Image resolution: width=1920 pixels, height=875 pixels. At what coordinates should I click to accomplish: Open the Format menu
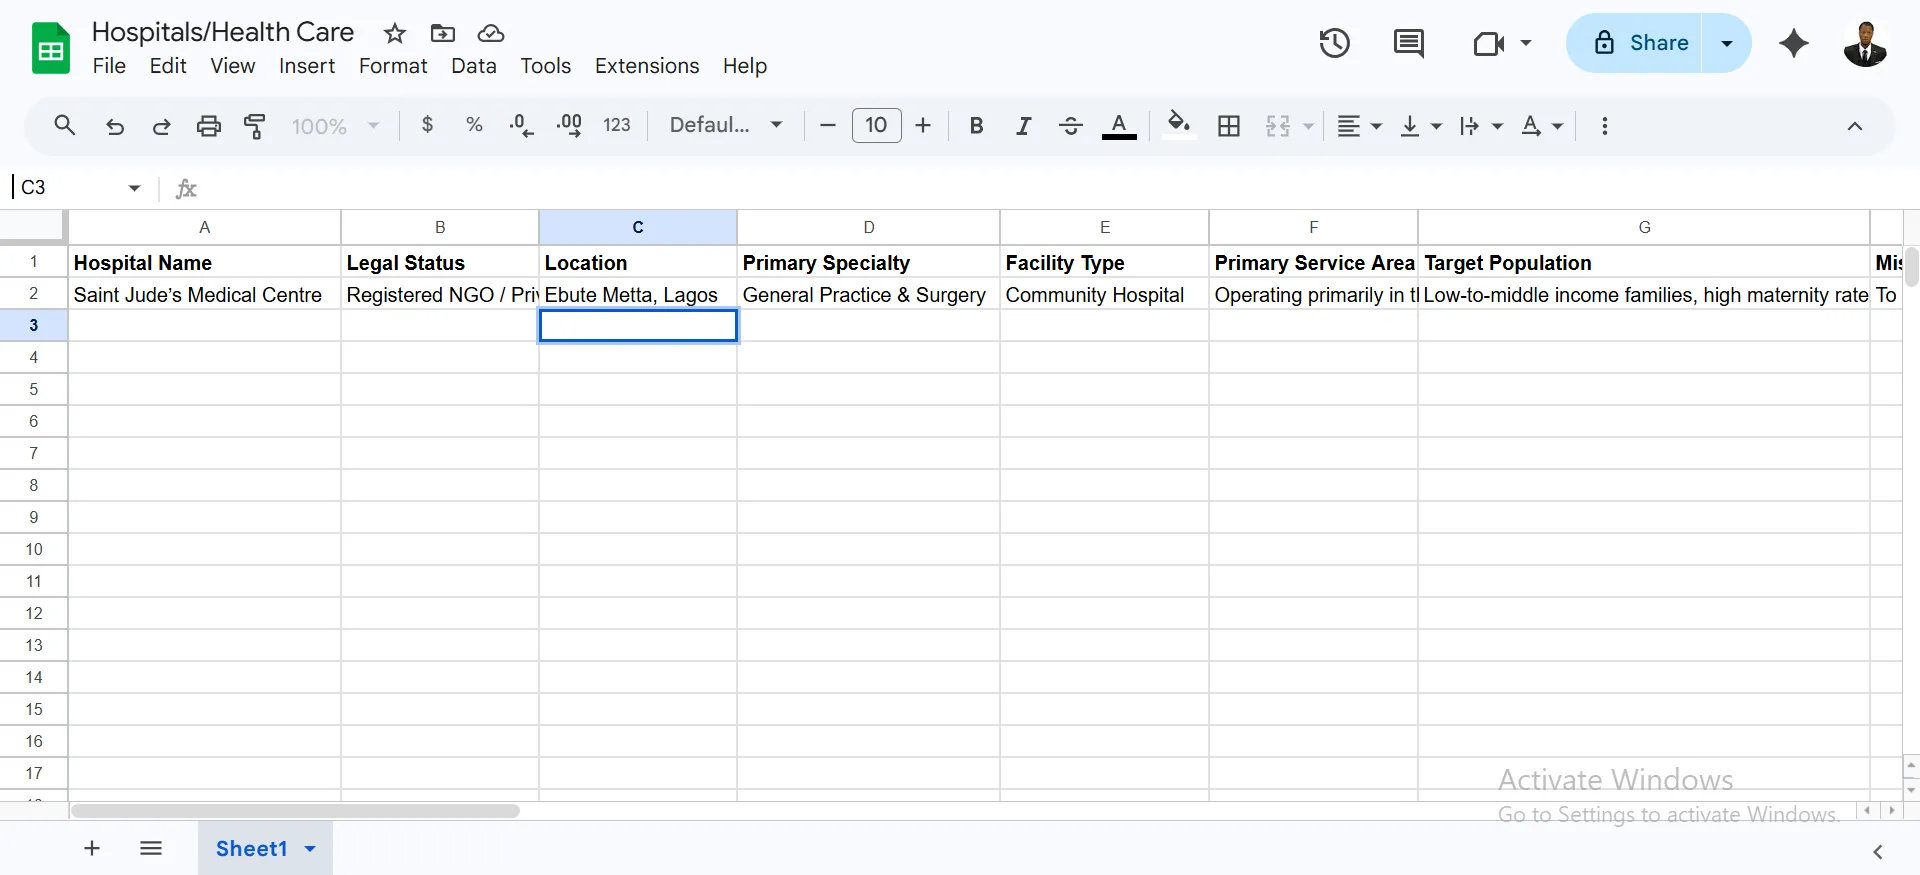click(x=393, y=66)
